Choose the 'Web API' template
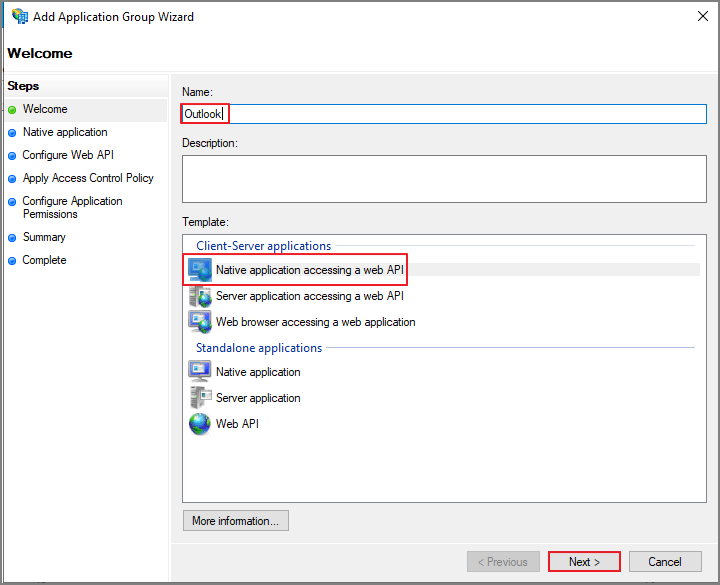 click(x=237, y=423)
